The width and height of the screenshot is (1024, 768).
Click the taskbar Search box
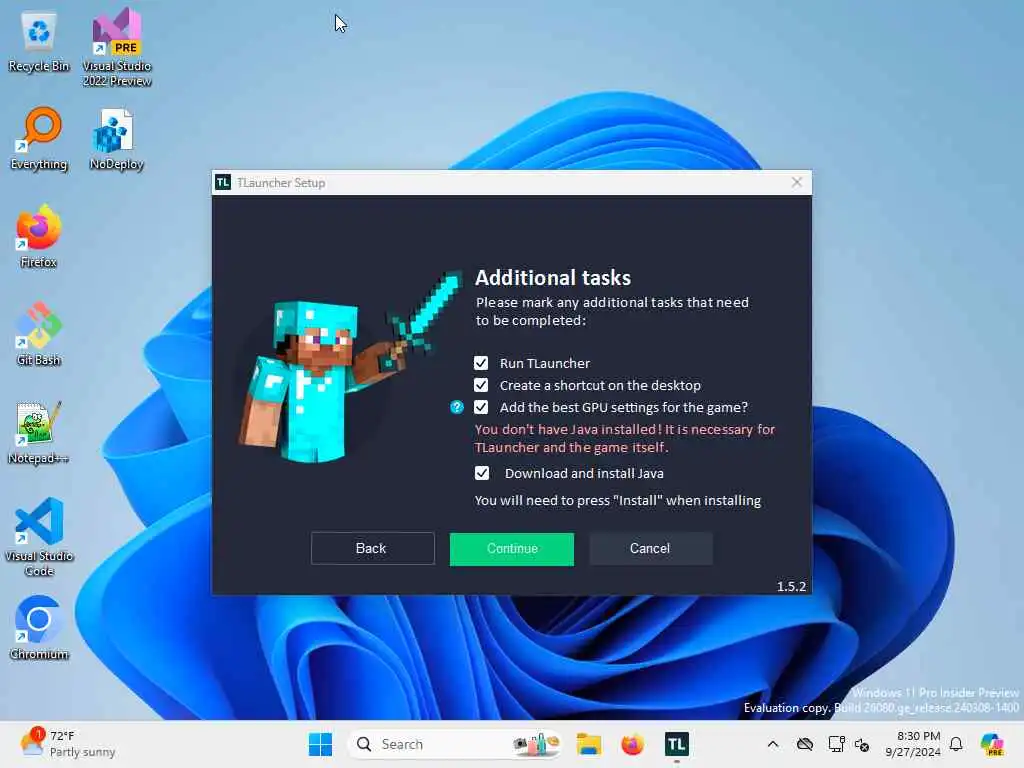coord(455,744)
